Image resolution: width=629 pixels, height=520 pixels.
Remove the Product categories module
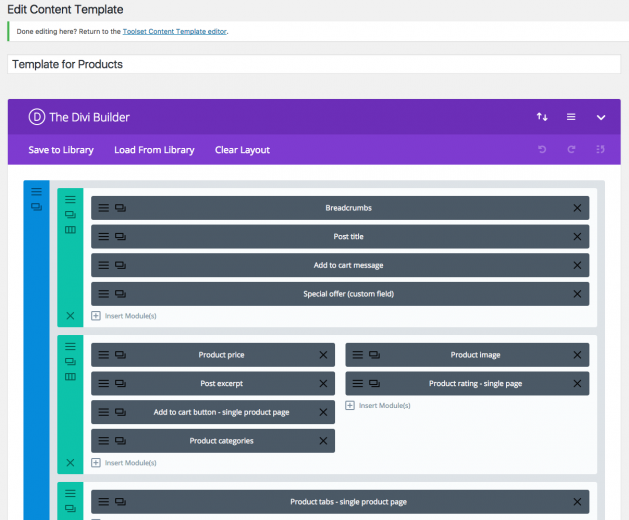point(323,441)
